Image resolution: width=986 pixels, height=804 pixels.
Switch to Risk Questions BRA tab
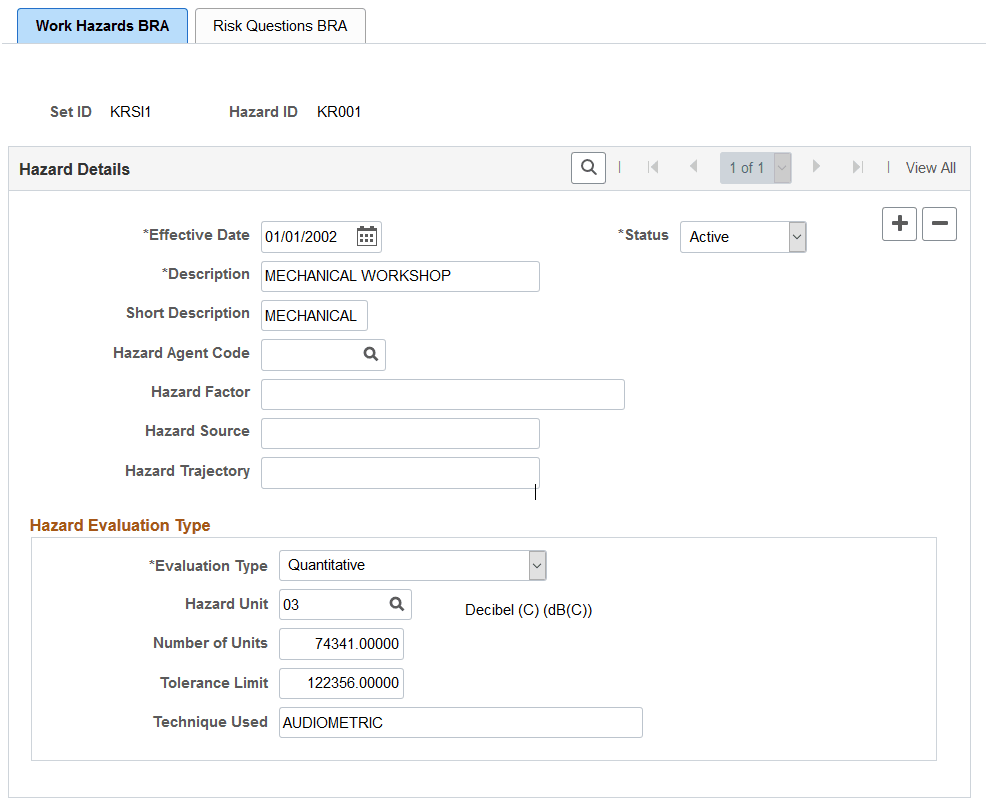[x=280, y=26]
